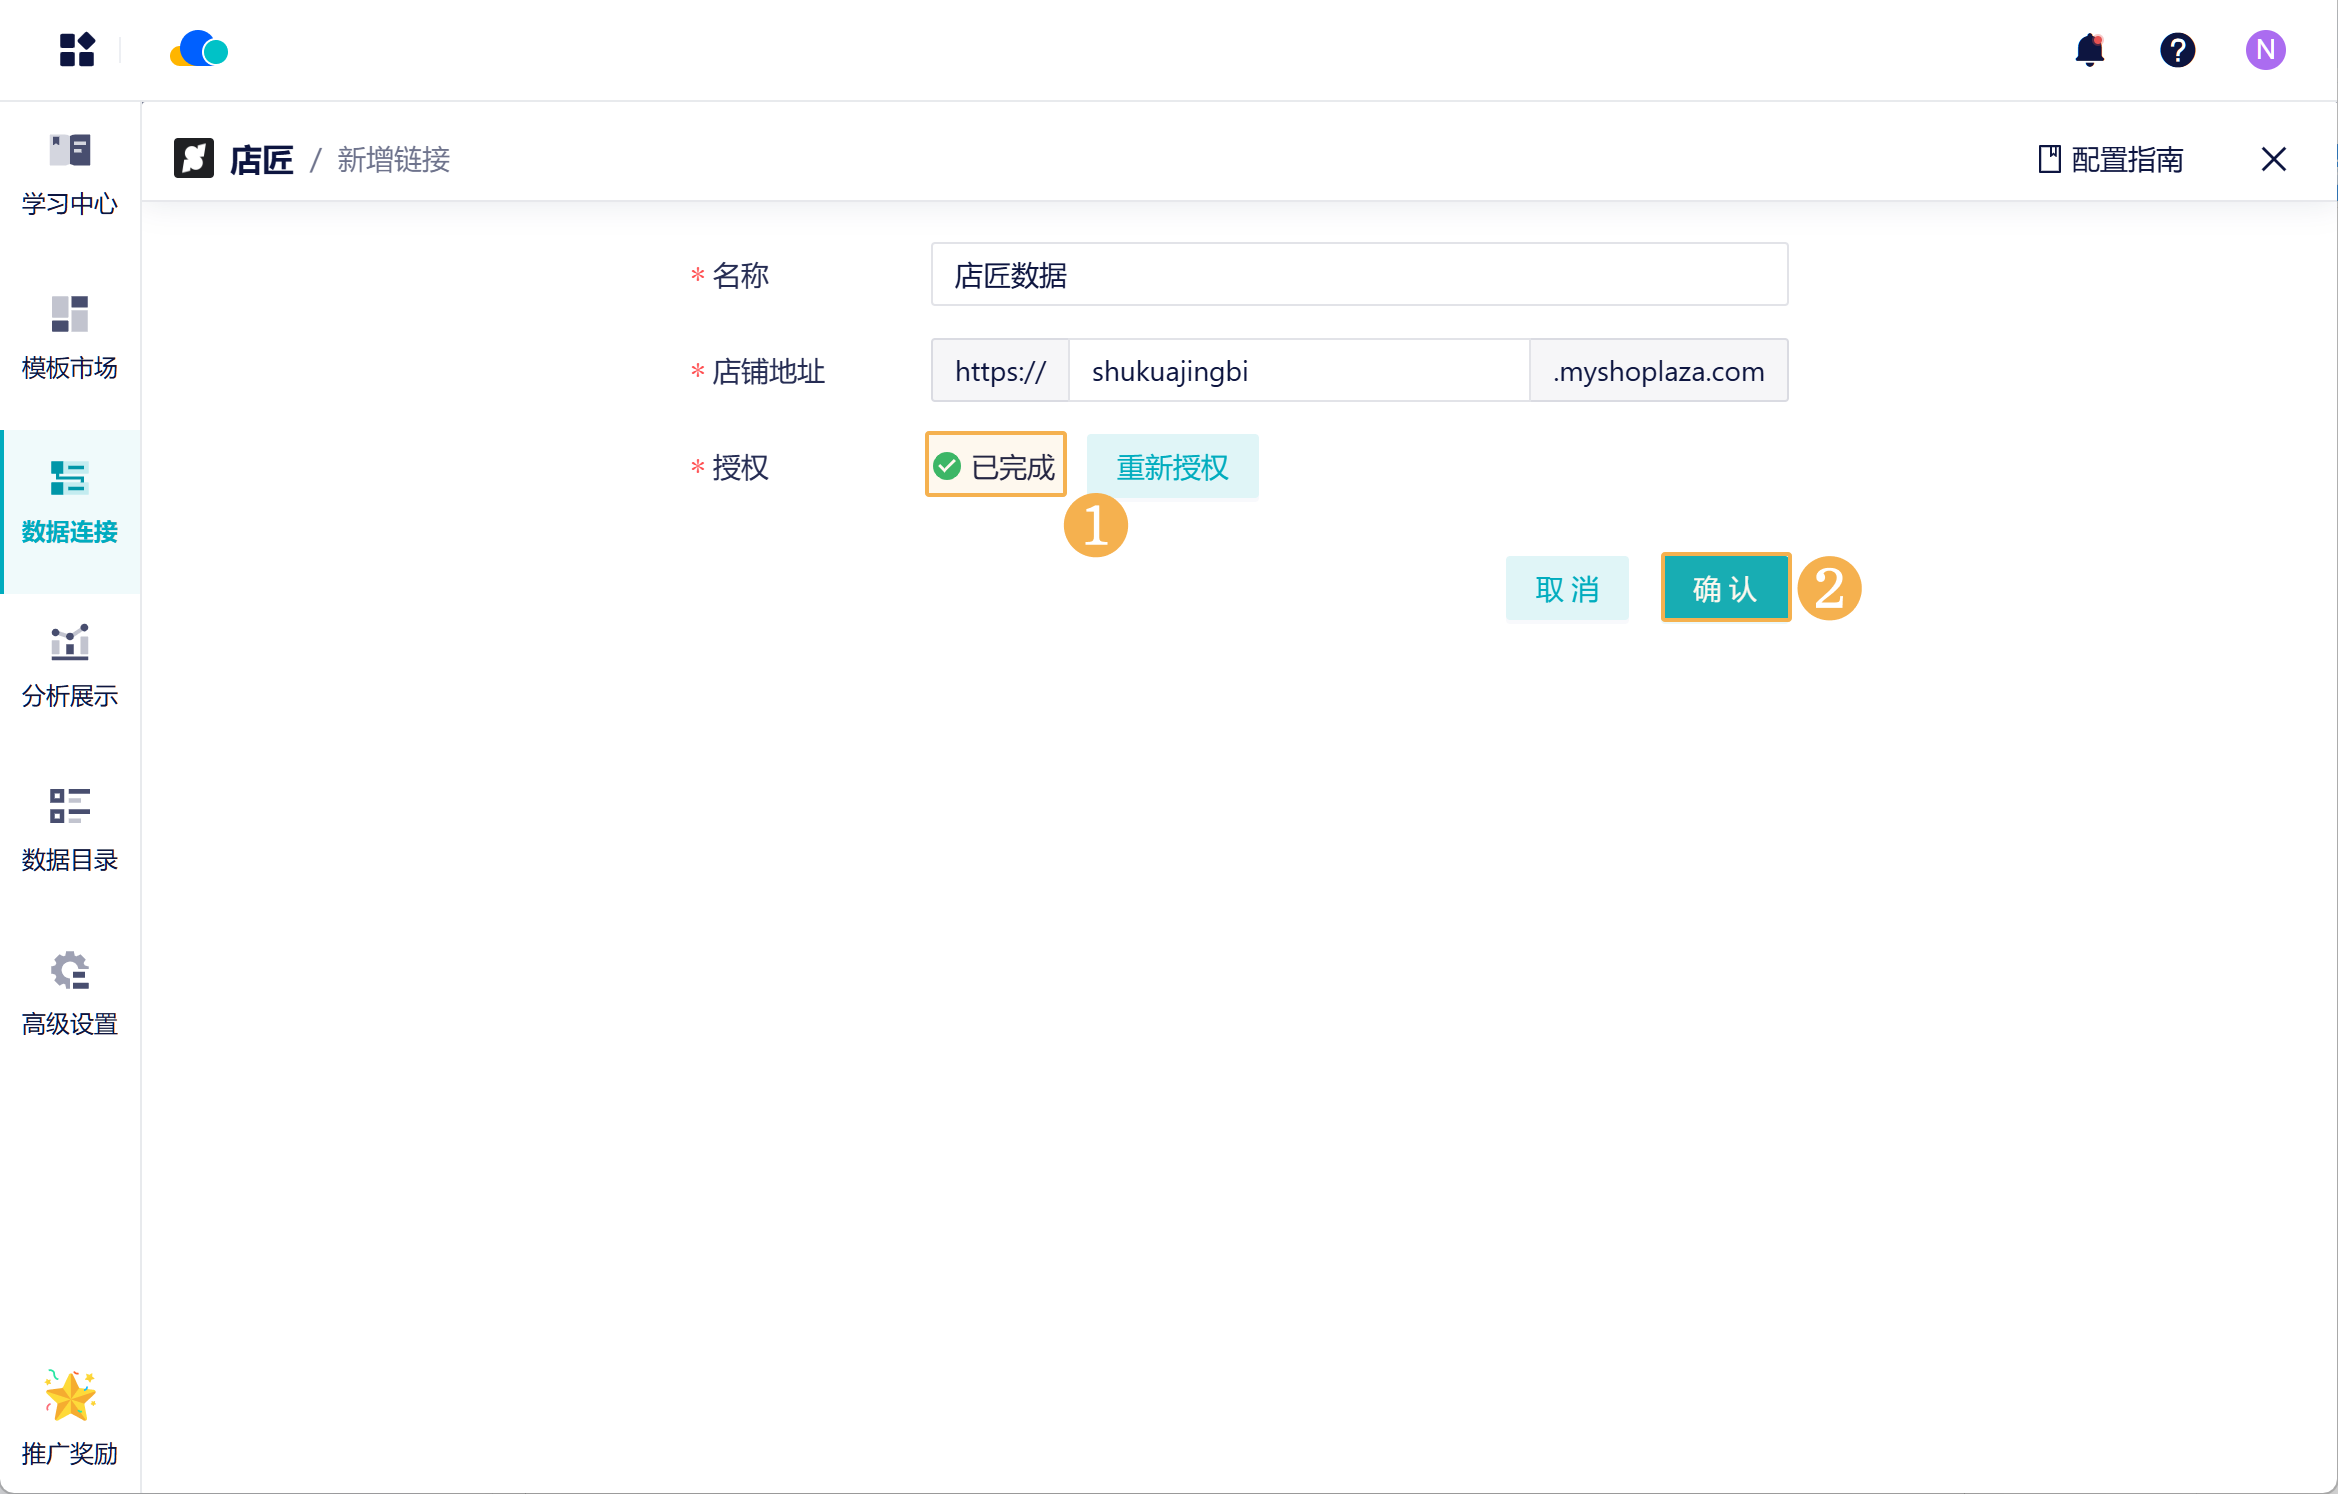The image size is (2338, 1494).
Task: Edit the shukuajingbi store address field
Action: (x=1298, y=371)
